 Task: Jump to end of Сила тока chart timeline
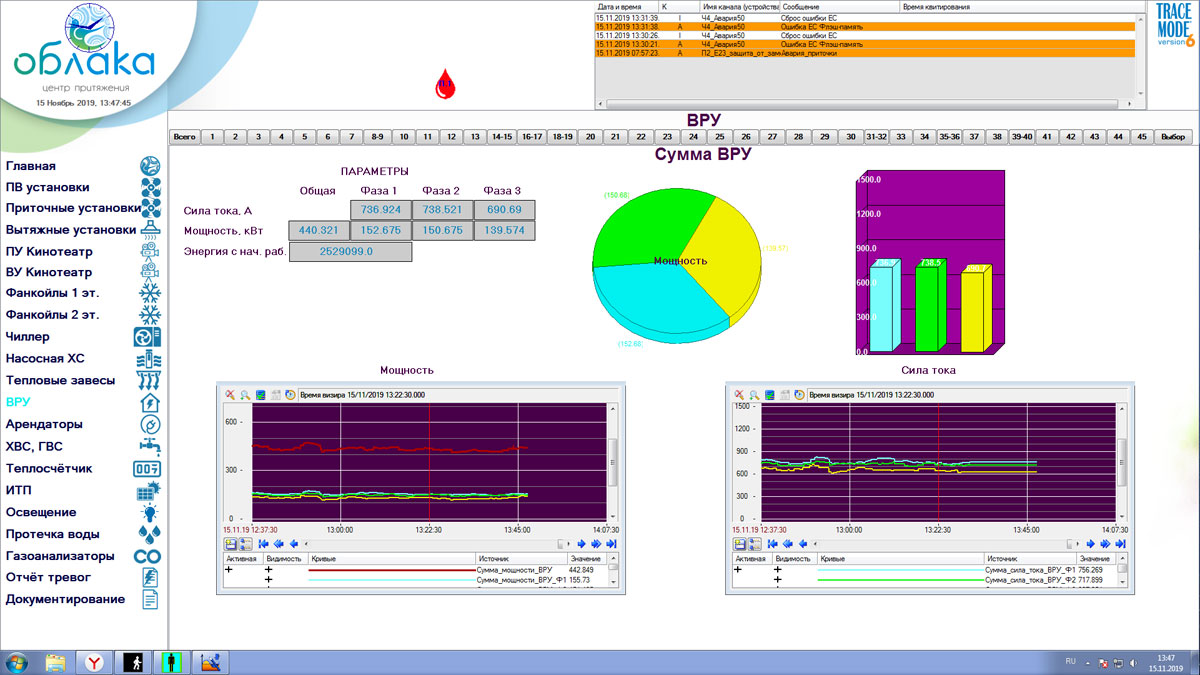(x=1120, y=544)
